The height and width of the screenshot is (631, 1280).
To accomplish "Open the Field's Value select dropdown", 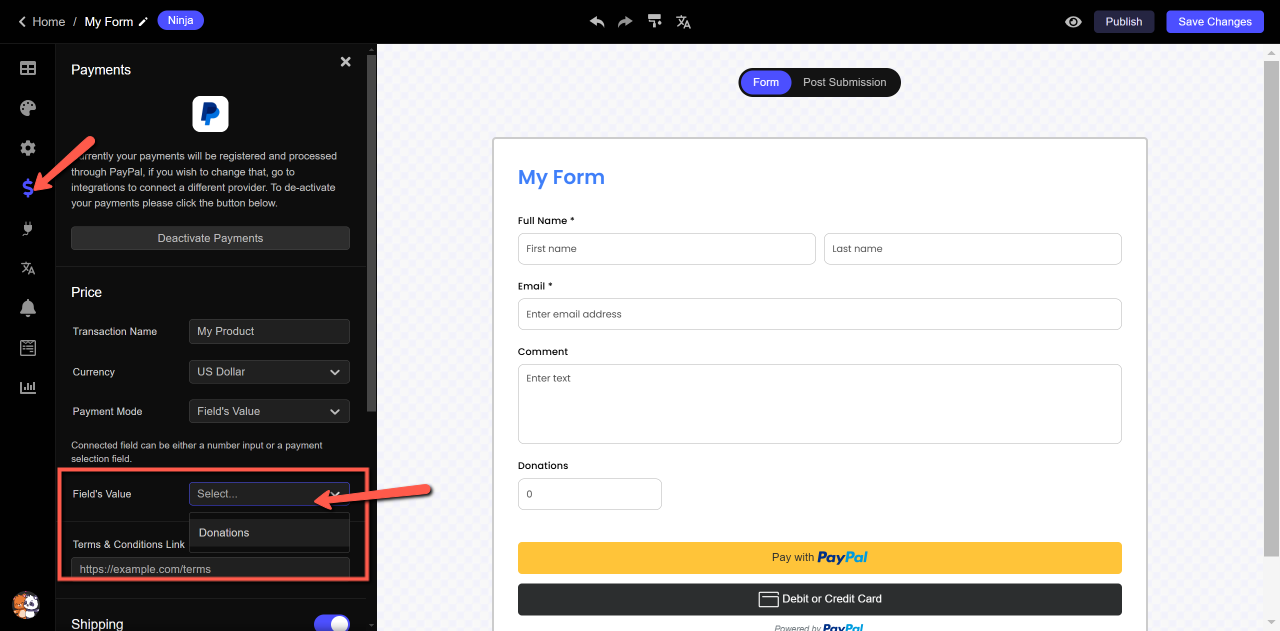I will [269, 494].
